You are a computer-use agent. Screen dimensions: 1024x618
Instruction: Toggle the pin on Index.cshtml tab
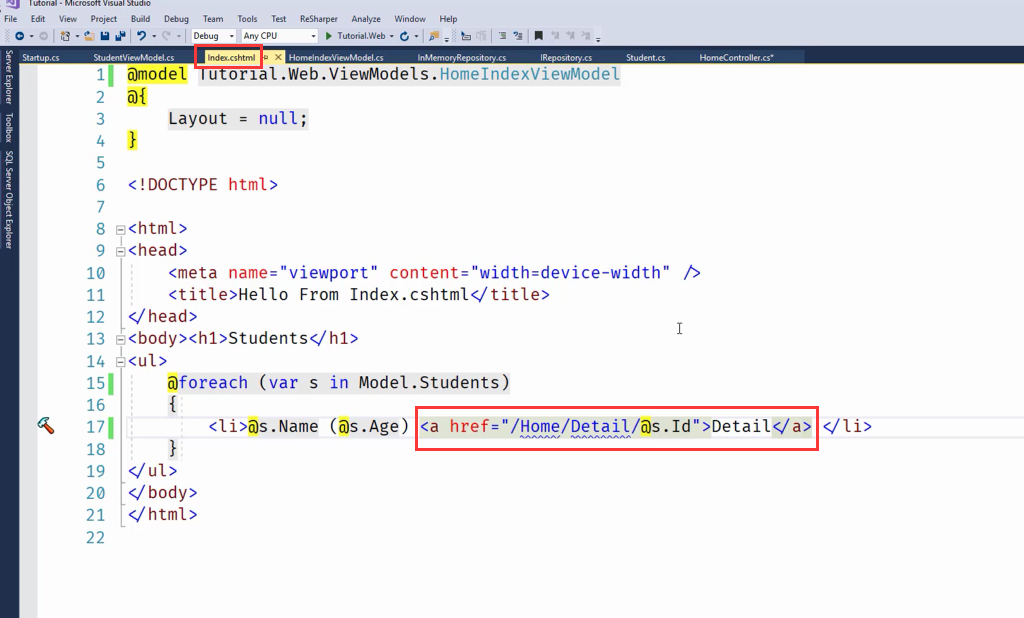point(265,58)
